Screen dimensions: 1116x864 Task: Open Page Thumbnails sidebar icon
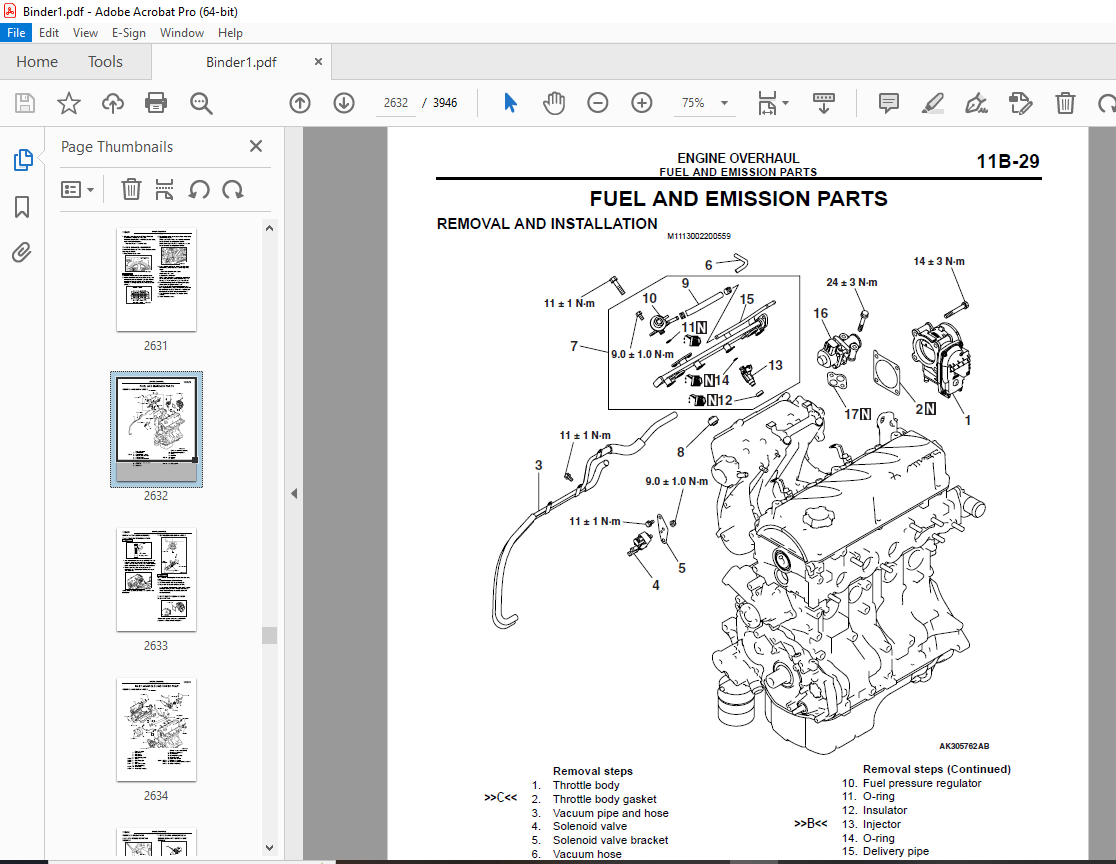pos(23,159)
